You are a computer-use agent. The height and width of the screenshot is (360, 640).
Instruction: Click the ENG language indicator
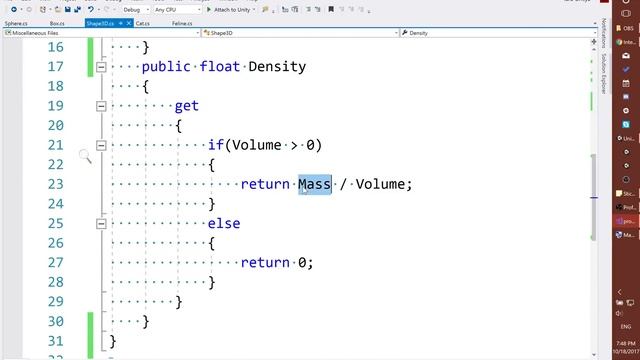(626, 327)
